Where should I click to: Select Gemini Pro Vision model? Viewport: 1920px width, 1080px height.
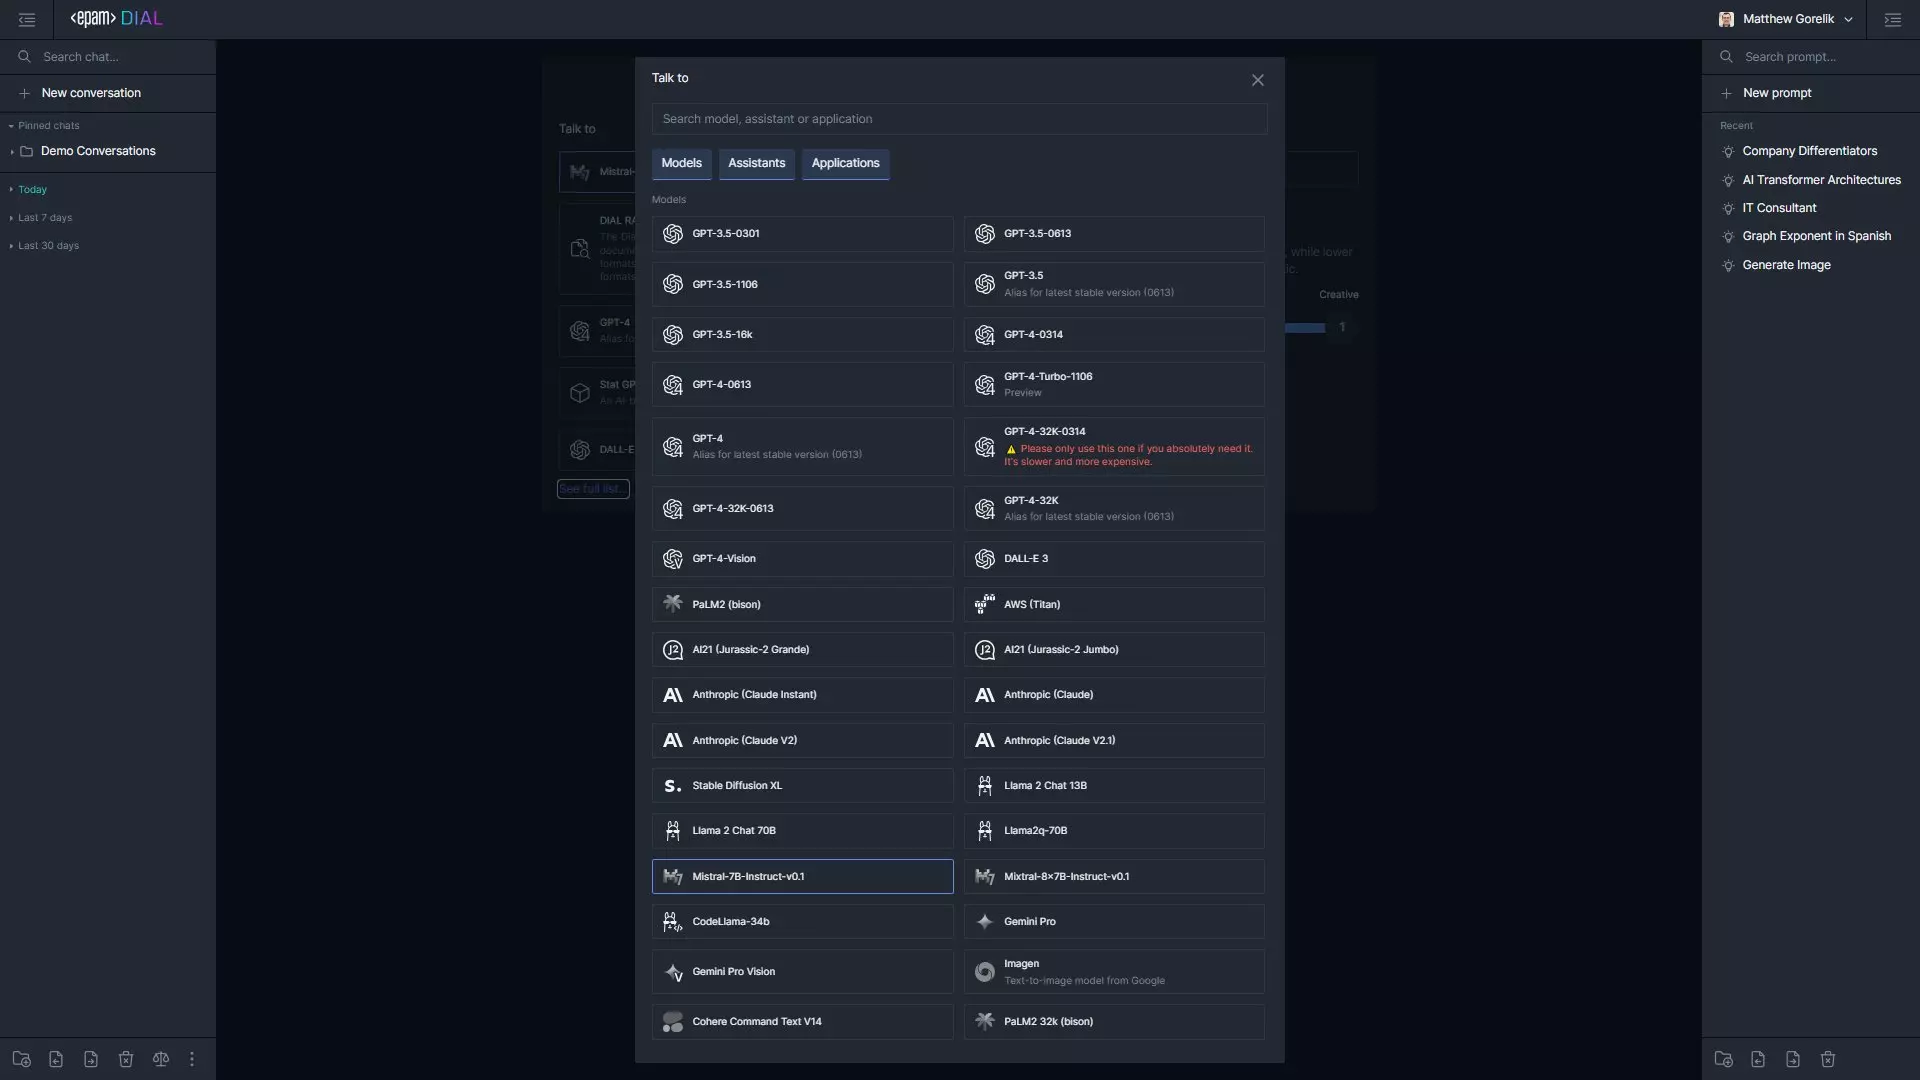pyautogui.click(x=803, y=972)
